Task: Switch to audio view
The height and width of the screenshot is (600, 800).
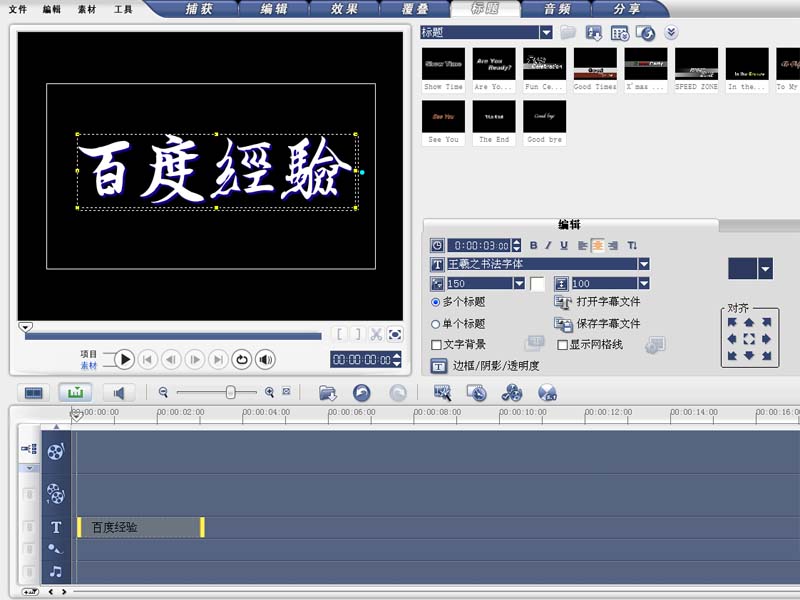Action: click(119, 393)
